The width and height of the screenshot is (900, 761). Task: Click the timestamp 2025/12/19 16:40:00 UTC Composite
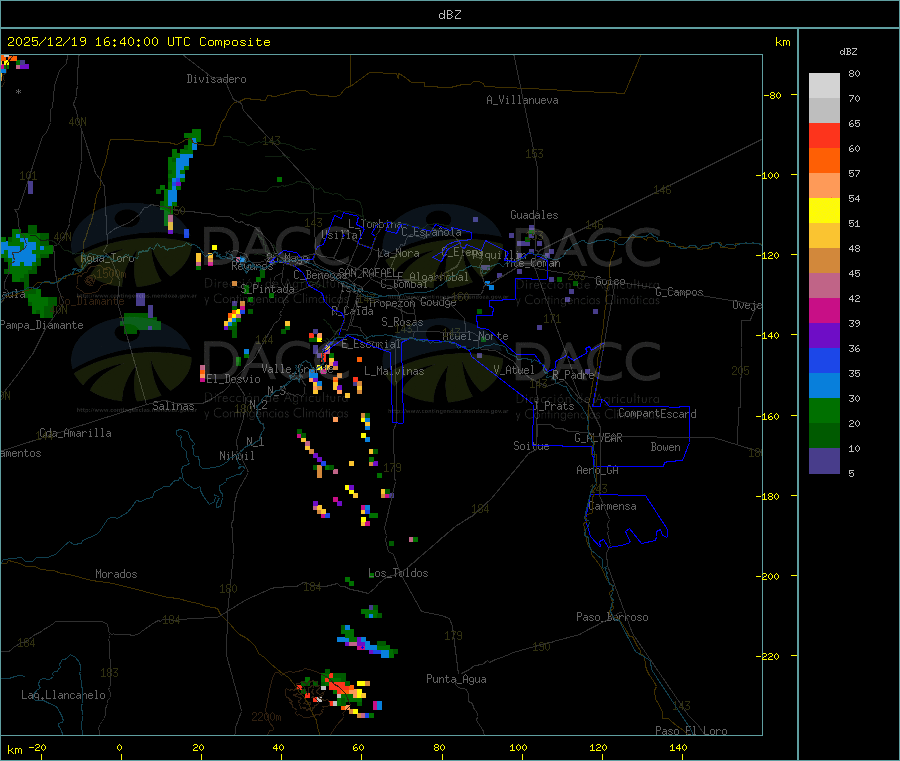coord(138,42)
